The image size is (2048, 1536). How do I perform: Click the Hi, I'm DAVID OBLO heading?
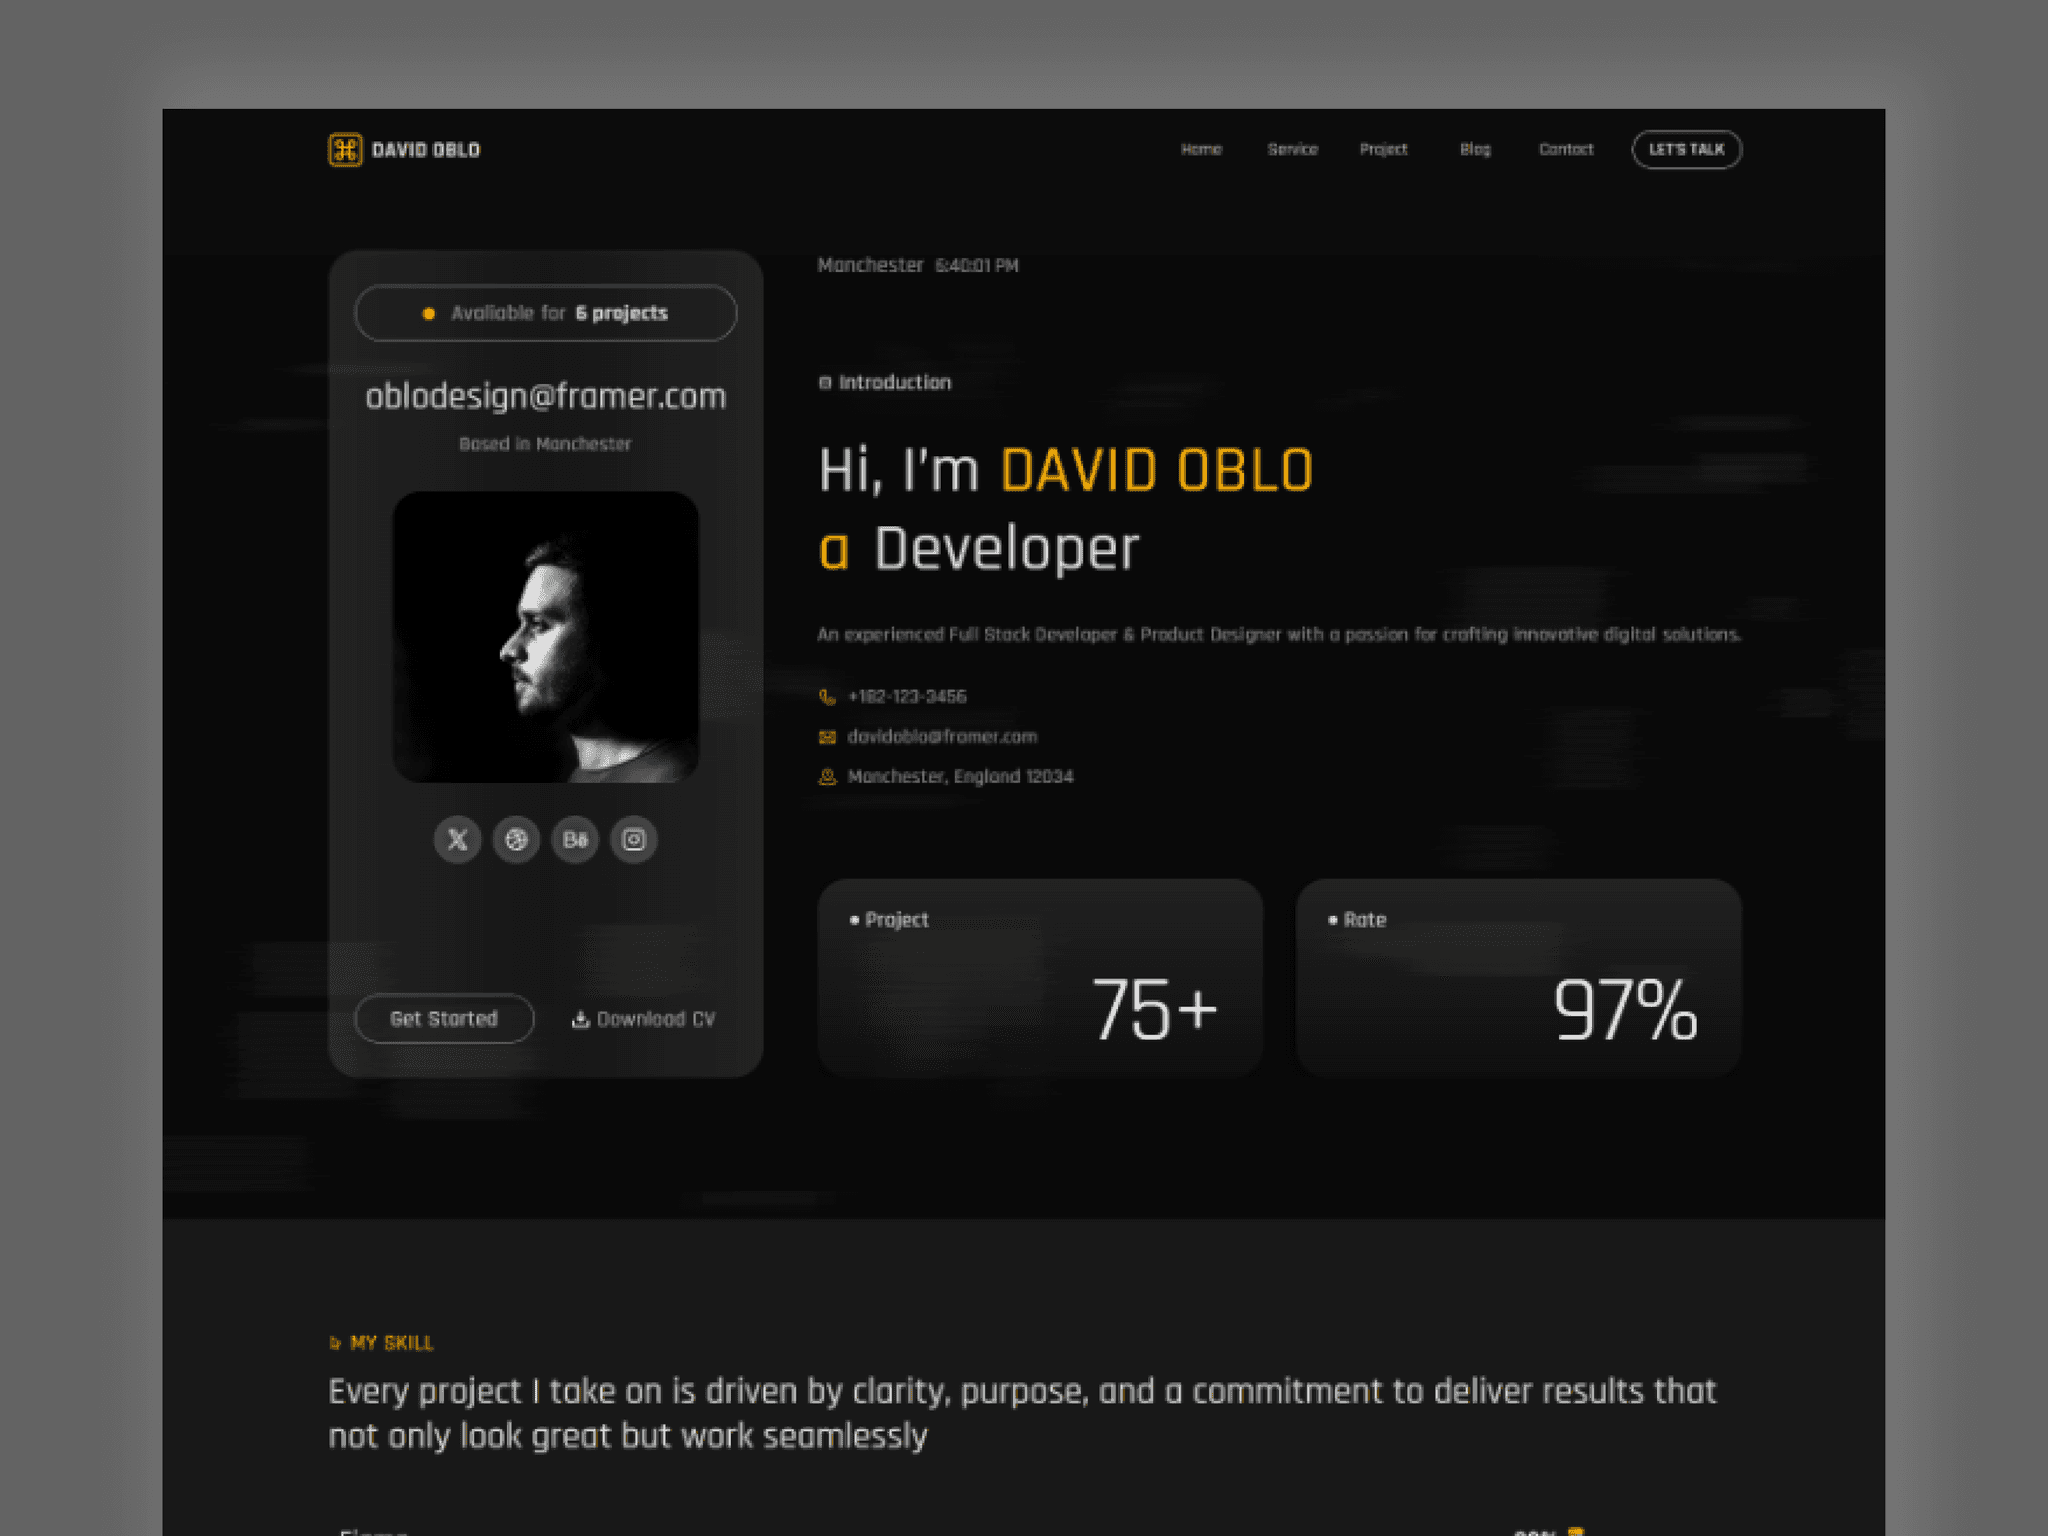click(1066, 470)
